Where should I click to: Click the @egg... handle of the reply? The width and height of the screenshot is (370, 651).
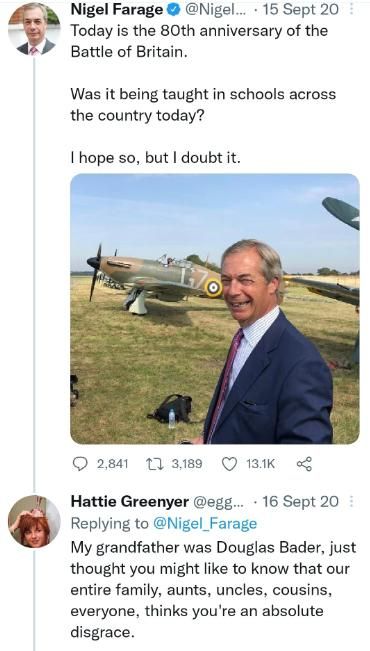[219, 502]
